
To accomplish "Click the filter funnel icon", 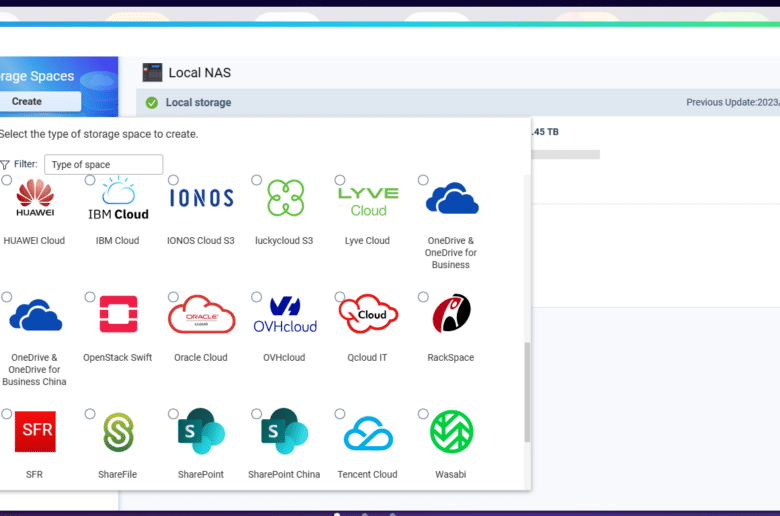I will click(x=5, y=165).
